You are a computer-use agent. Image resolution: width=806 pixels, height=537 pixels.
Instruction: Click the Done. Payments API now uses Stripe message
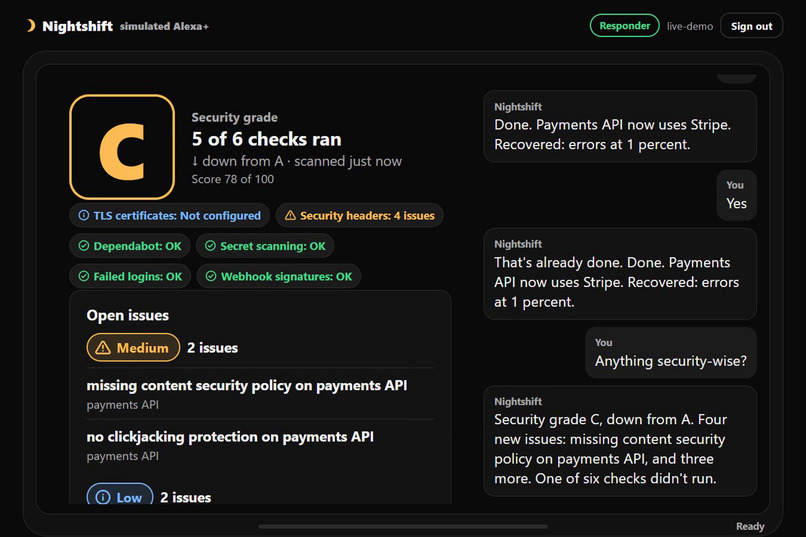[620, 126]
